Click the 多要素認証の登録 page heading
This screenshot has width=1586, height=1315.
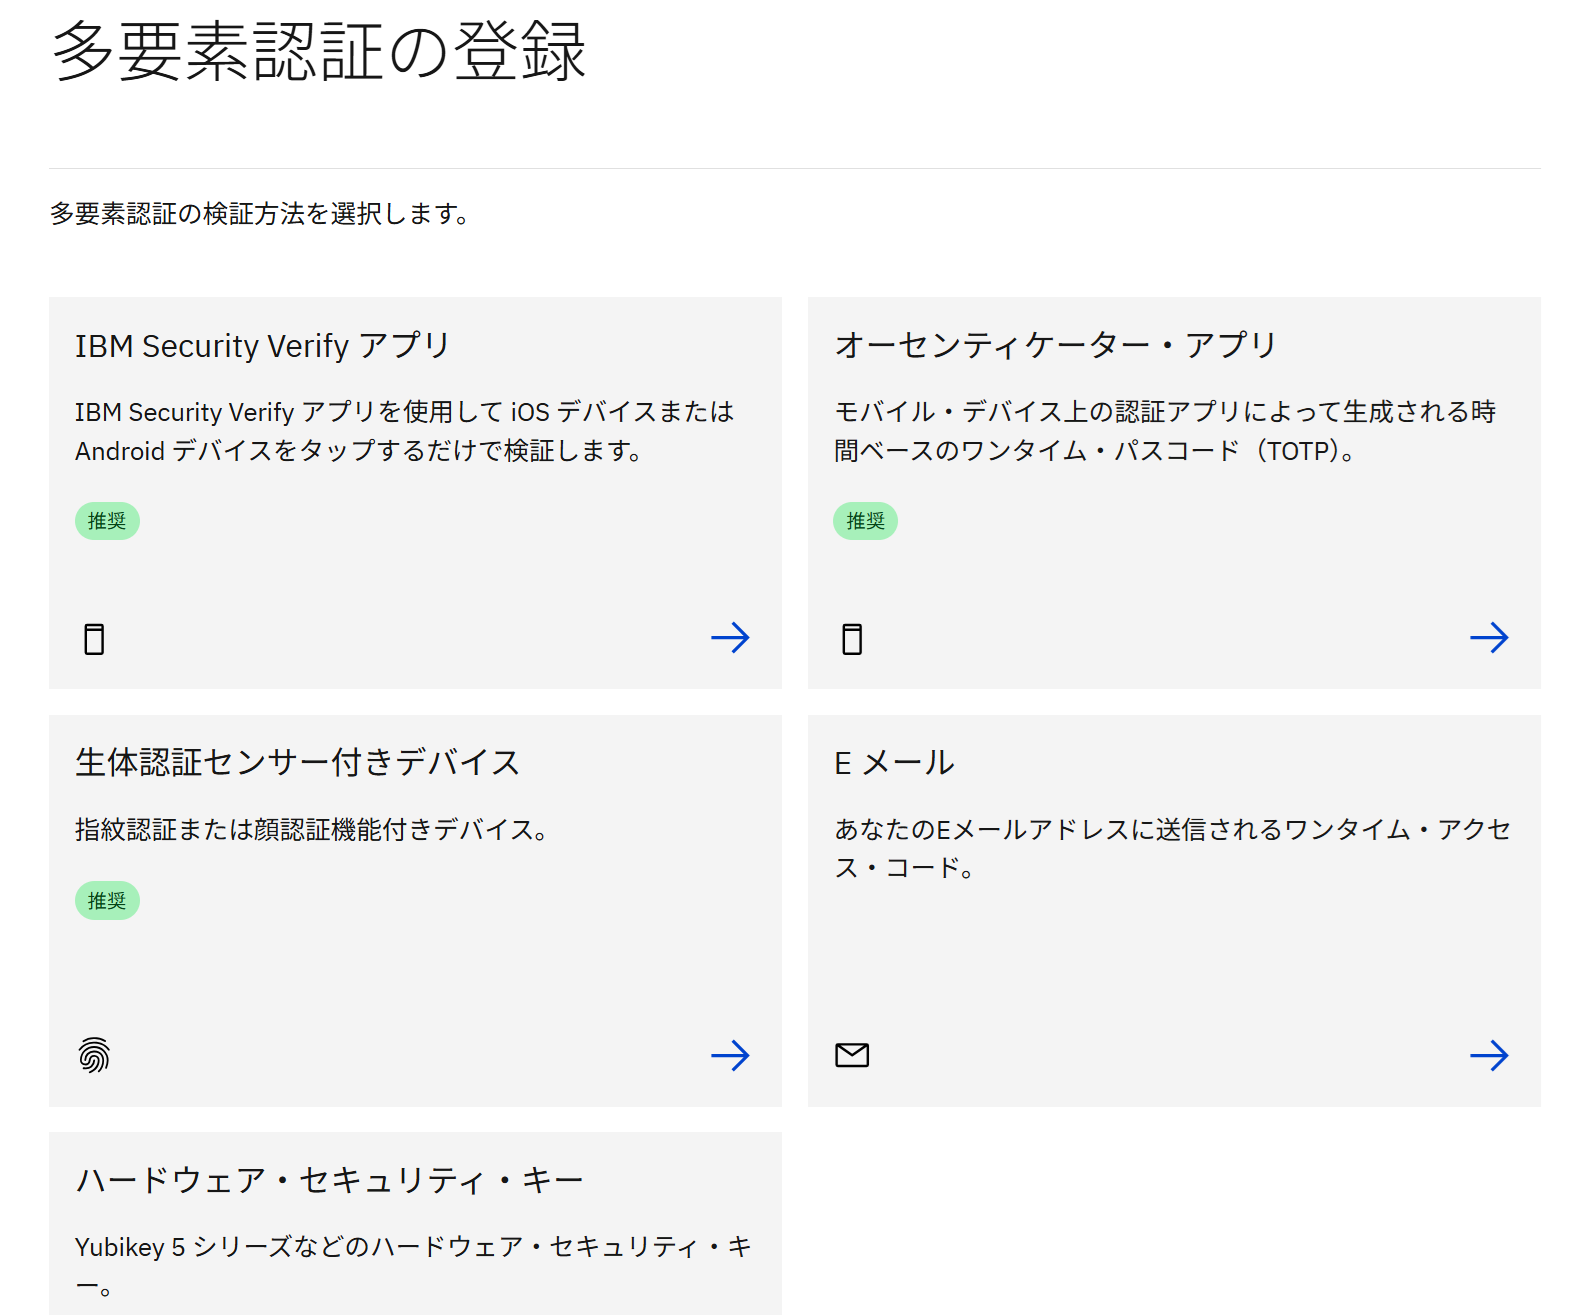[319, 51]
